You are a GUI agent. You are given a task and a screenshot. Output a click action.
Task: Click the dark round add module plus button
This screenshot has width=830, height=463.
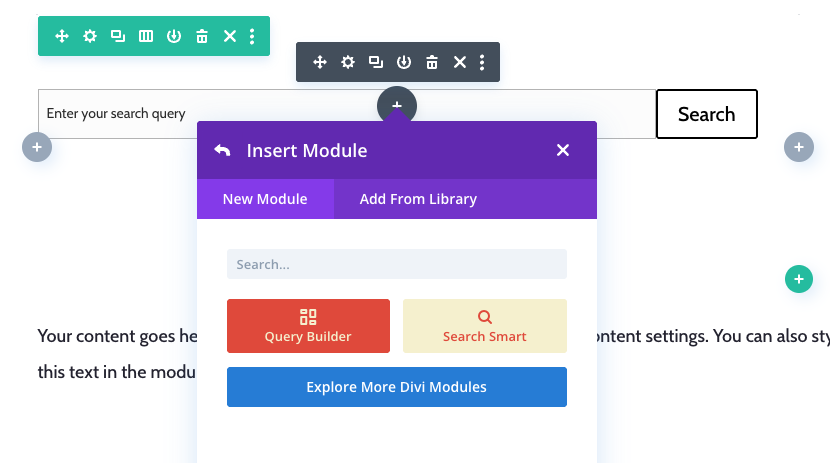coord(397,105)
